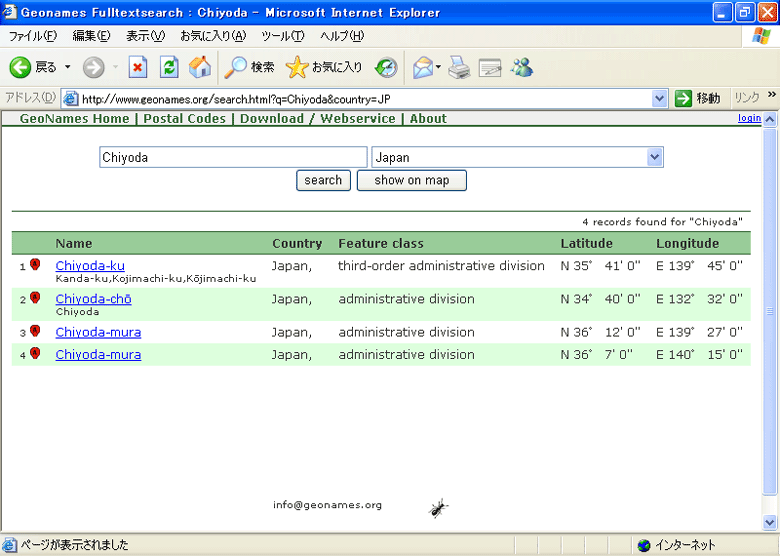Open the お気に入り(A) menu
Image resolution: width=780 pixels, height=556 pixels.
click(213, 36)
